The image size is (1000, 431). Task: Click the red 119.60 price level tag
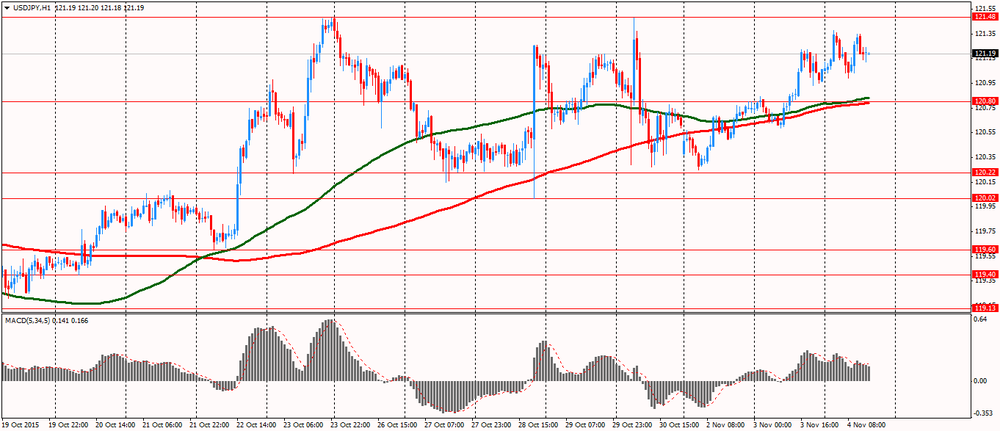coord(985,249)
